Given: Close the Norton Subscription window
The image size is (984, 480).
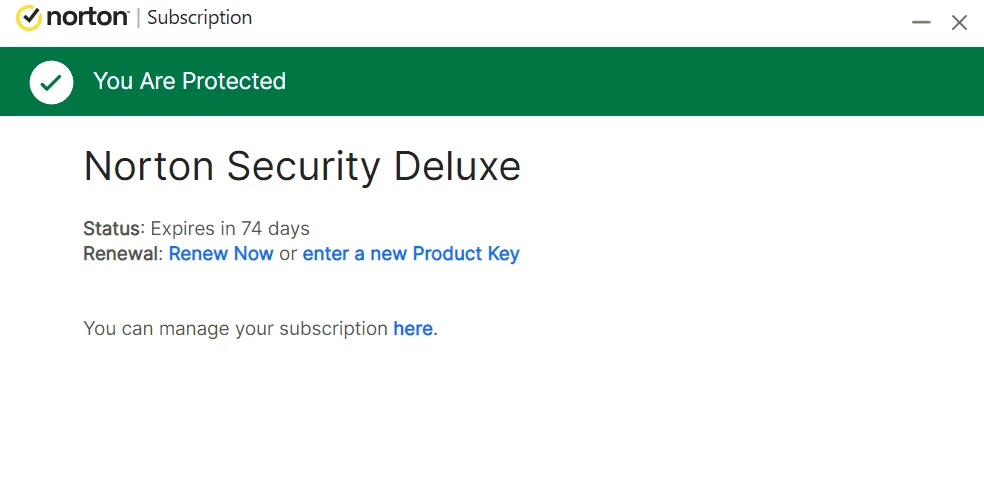Looking at the screenshot, I should tap(959, 23).
